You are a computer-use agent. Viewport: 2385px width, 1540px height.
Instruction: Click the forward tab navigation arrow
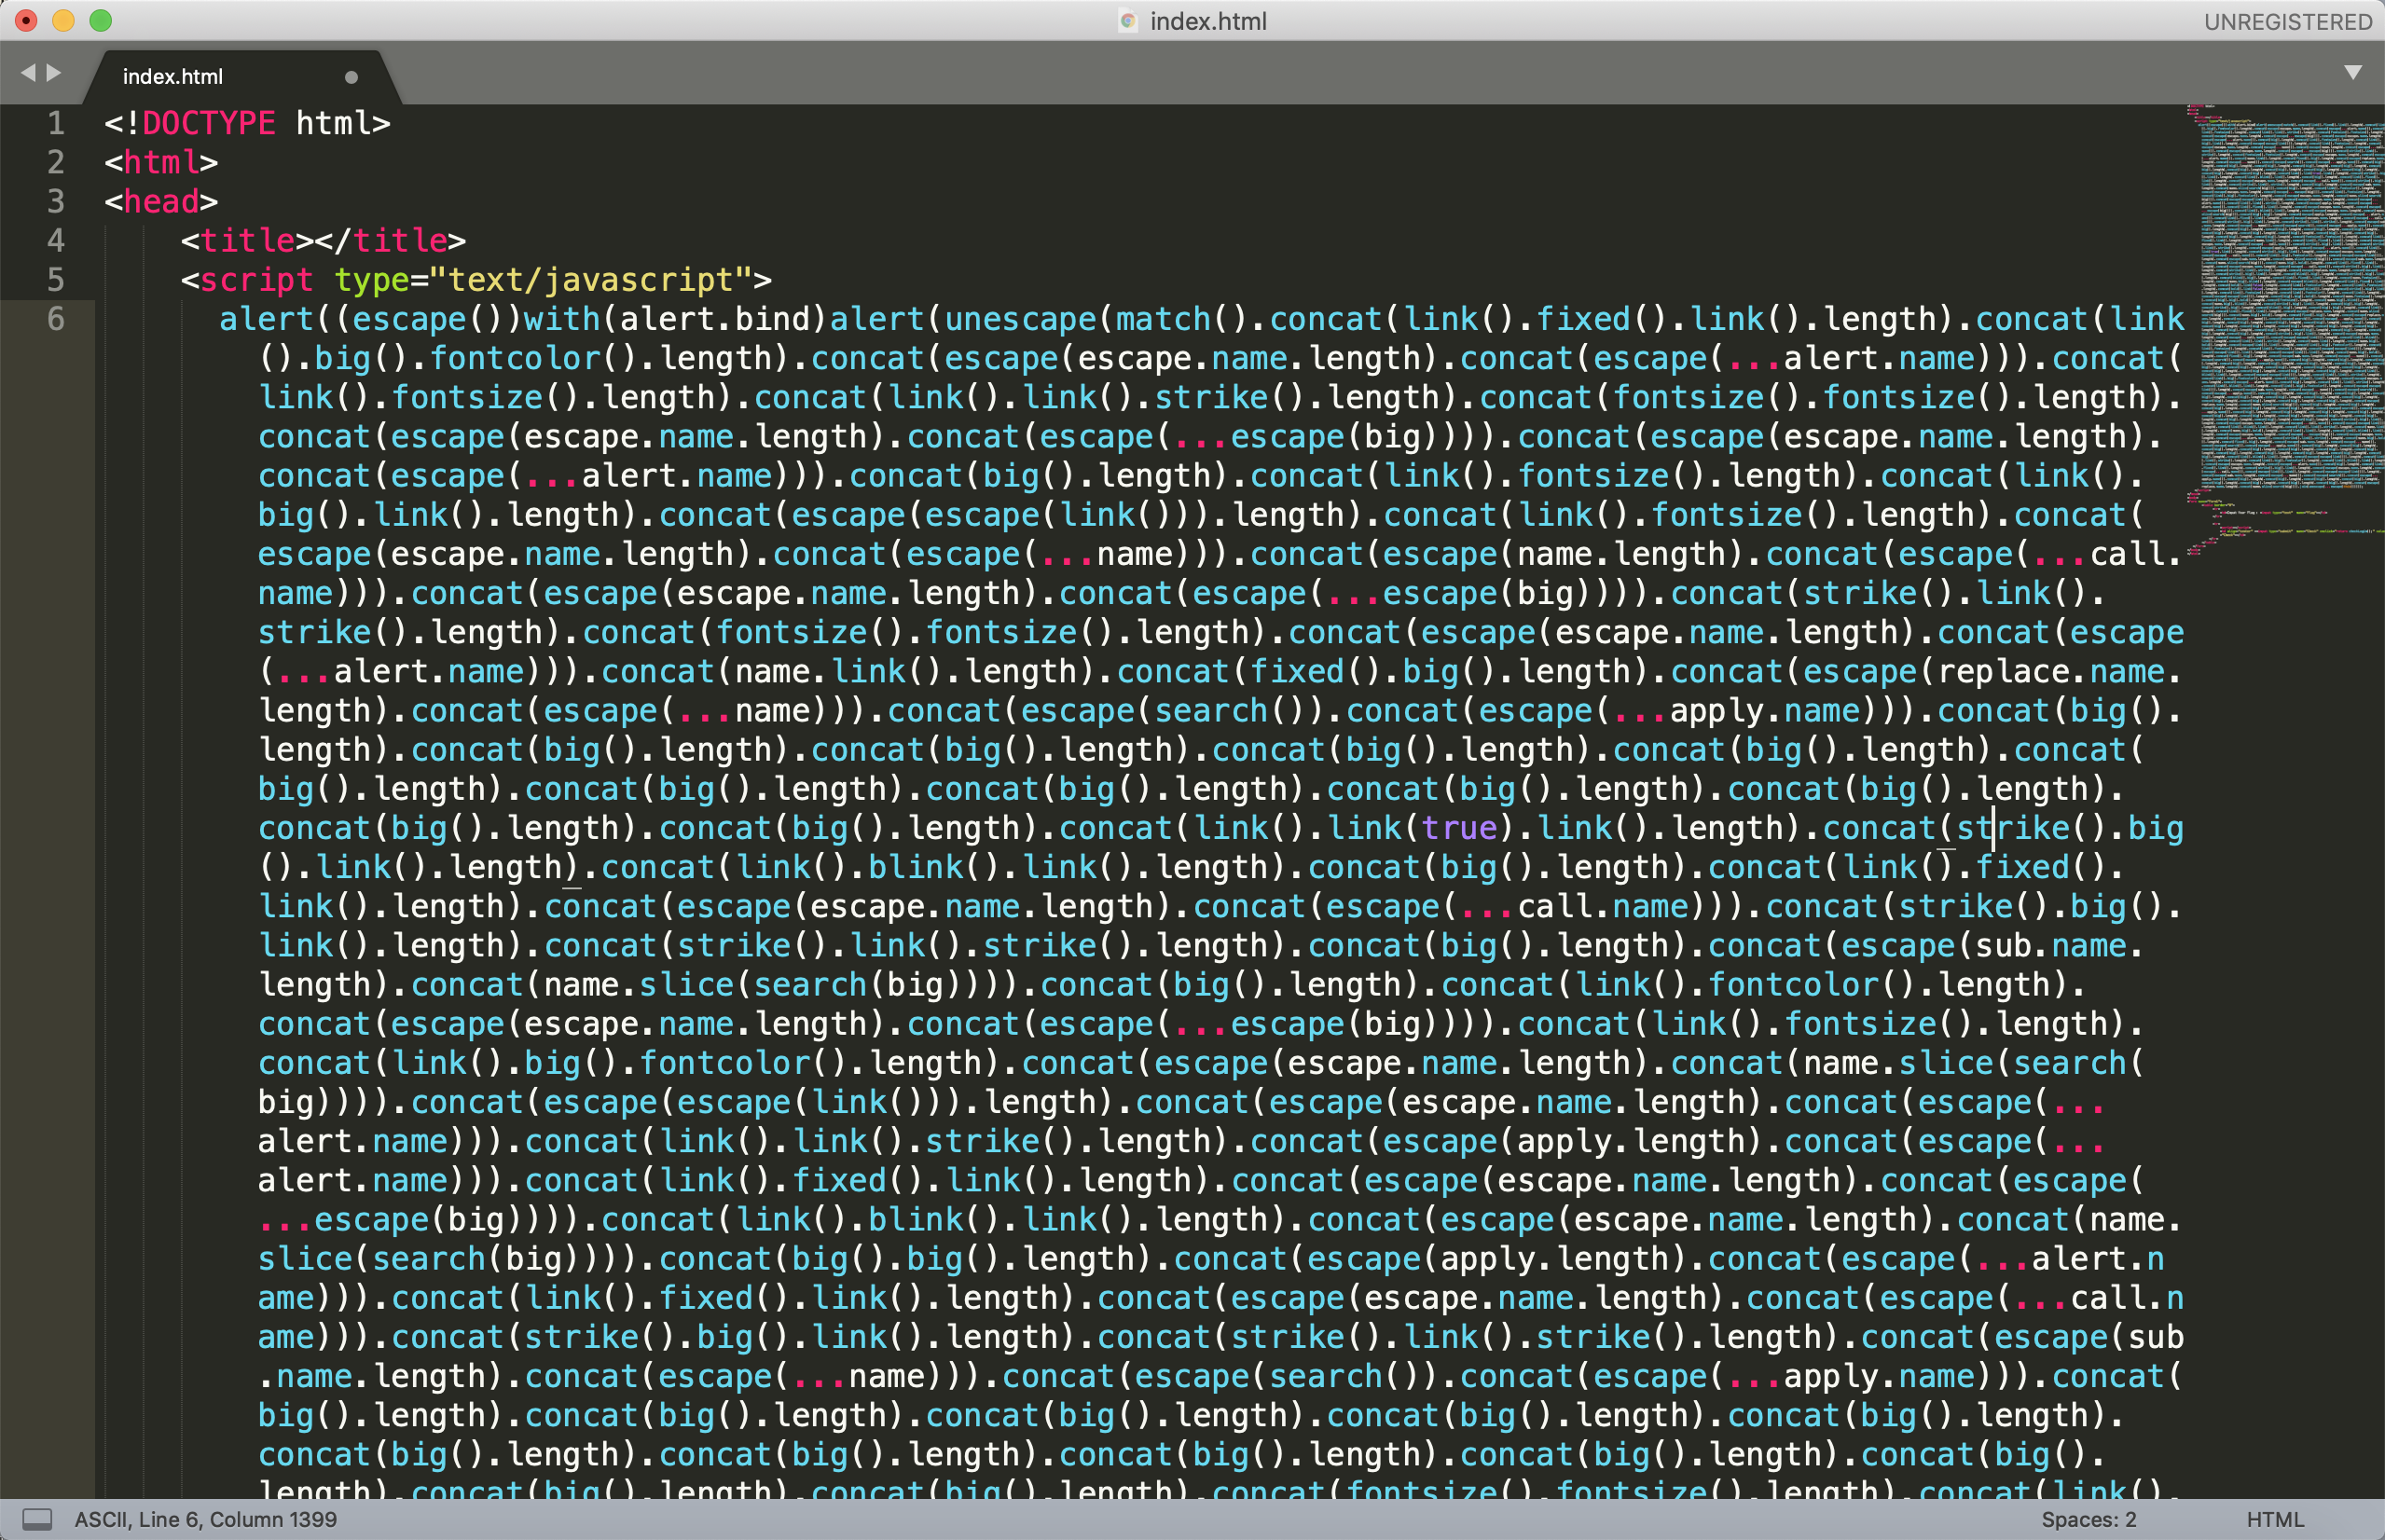54,73
